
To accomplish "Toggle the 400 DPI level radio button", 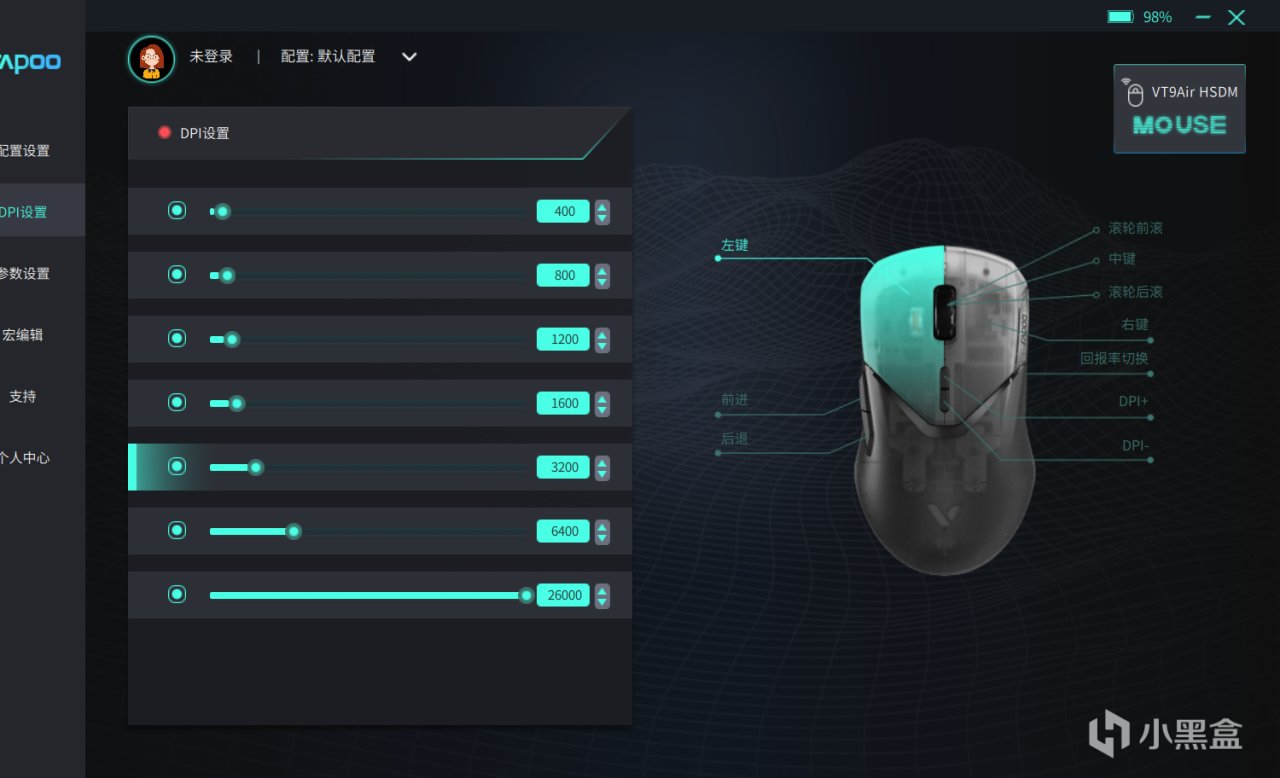I will pyautogui.click(x=177, y=210).
